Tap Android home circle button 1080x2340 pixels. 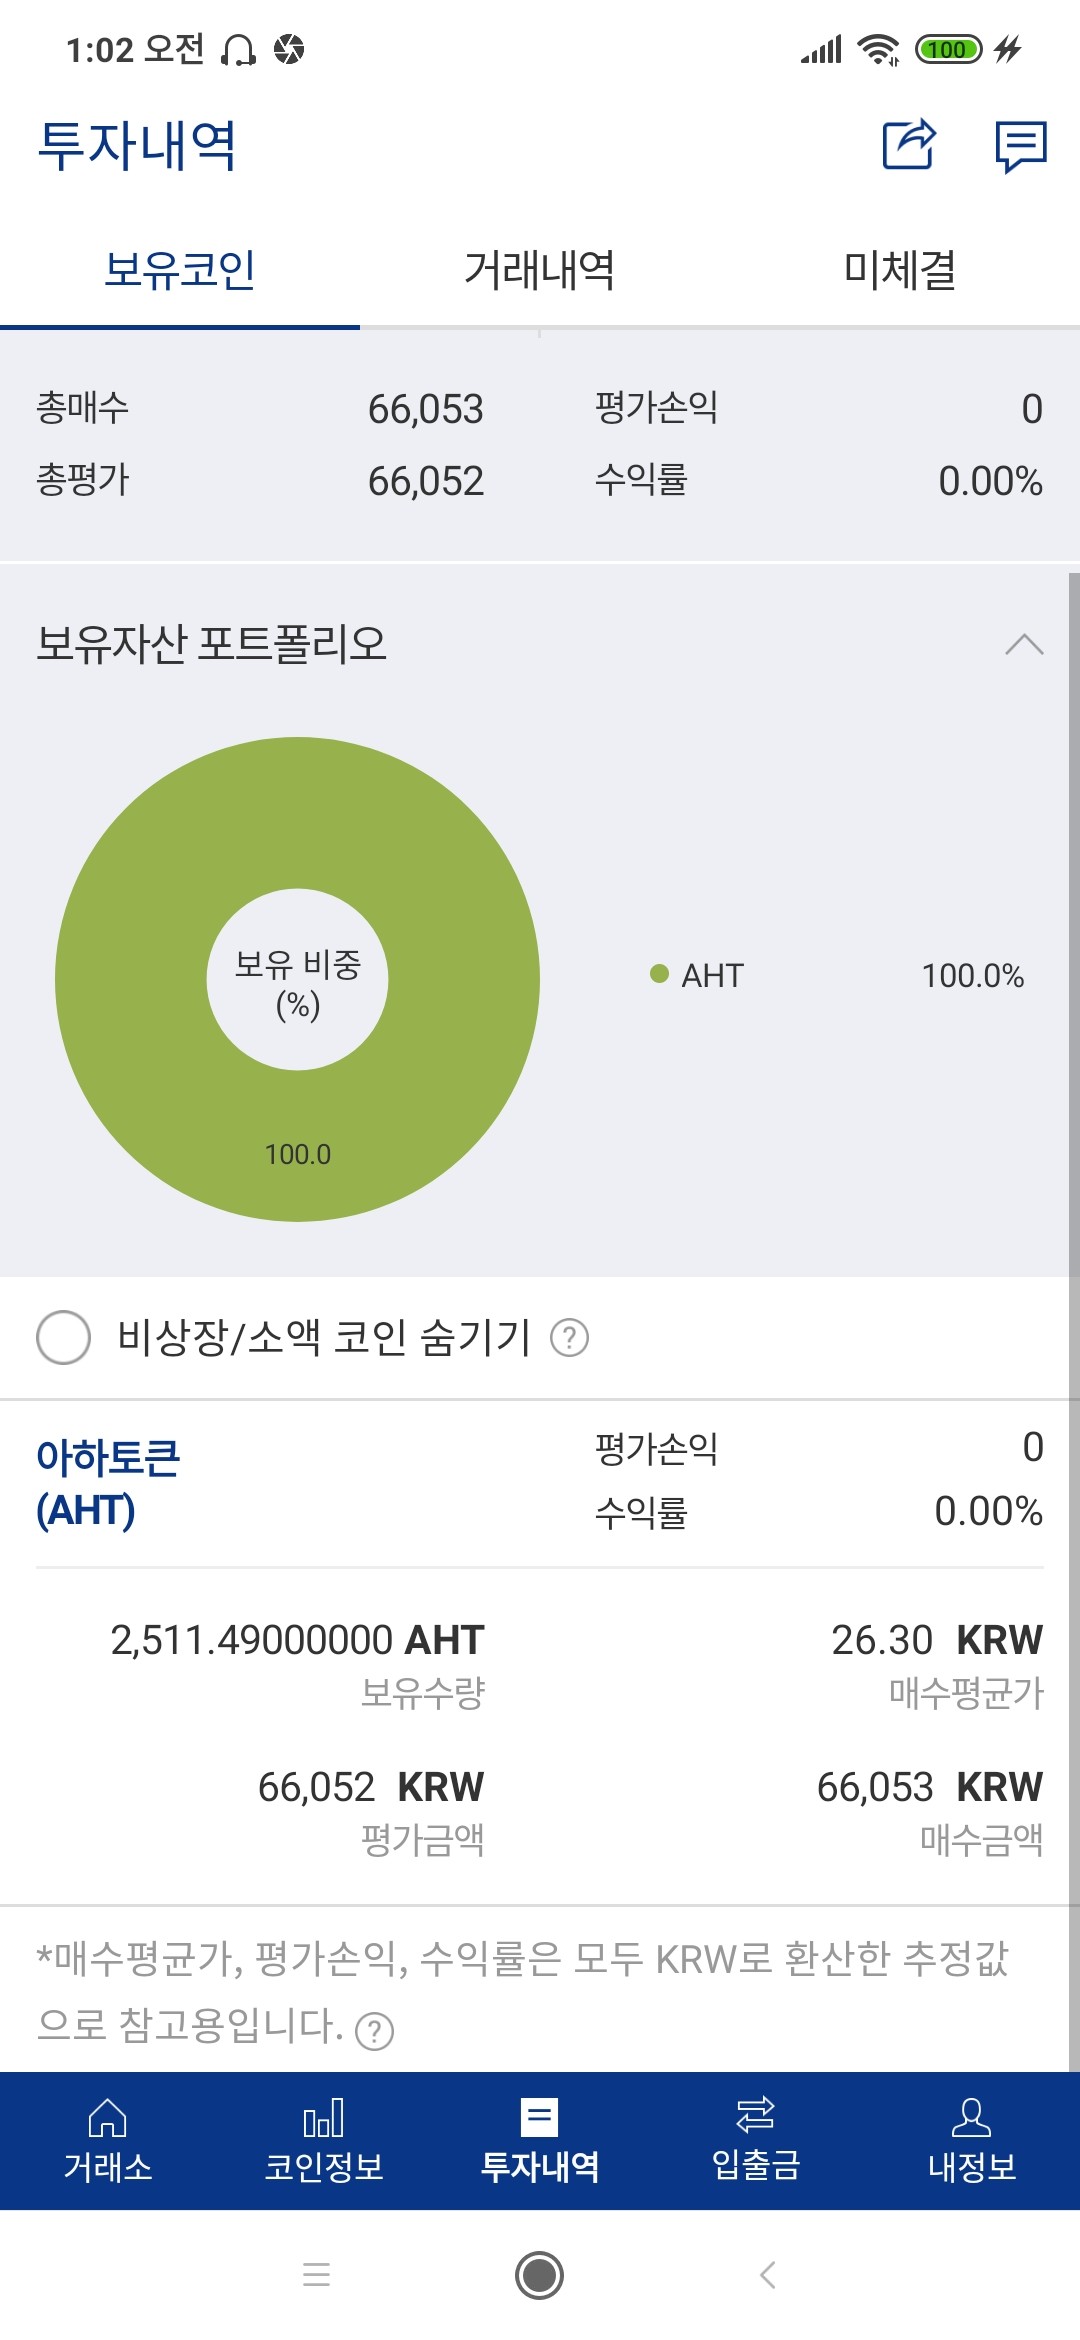[540, 2275]
